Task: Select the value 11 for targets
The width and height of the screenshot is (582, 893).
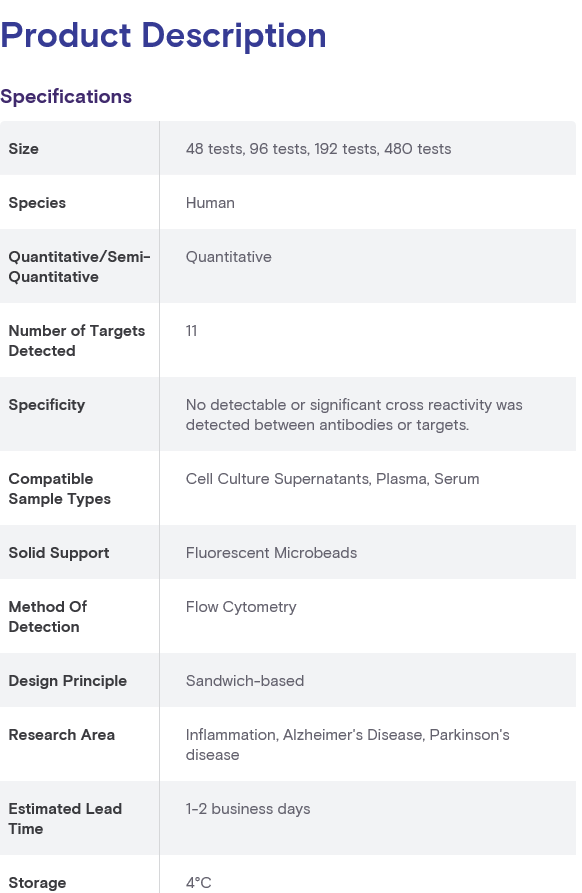Action: click(x=191, y=331)
